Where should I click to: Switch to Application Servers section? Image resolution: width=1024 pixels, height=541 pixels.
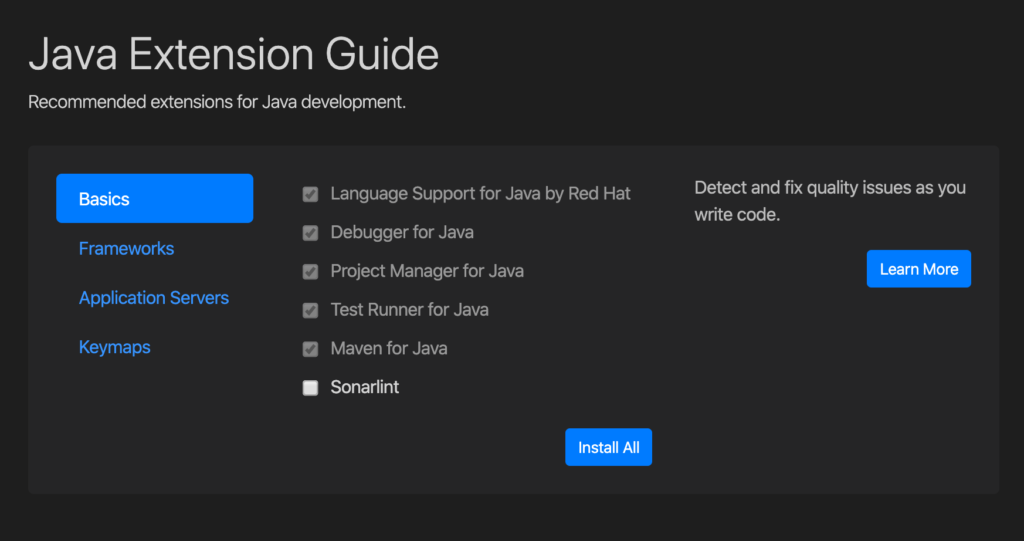point(153,298)
